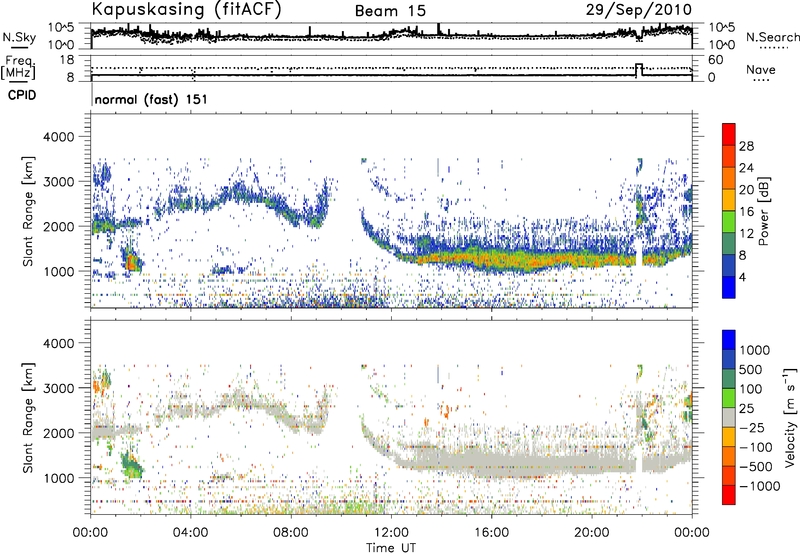Select the Freq. [MHz] axis label
Screen dimensions: 800x554
pos(19,68)
